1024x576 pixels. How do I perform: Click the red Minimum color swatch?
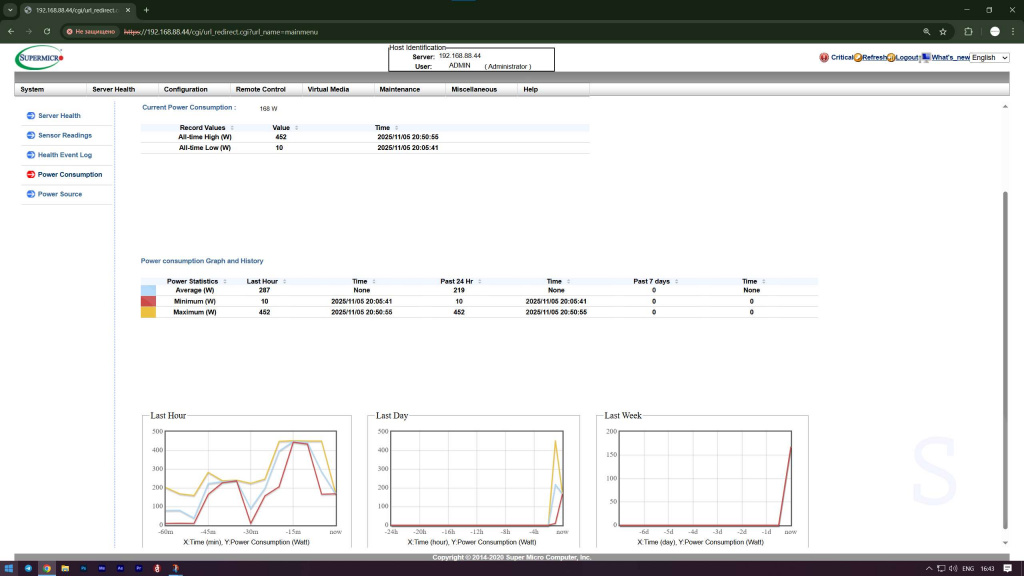148,301
